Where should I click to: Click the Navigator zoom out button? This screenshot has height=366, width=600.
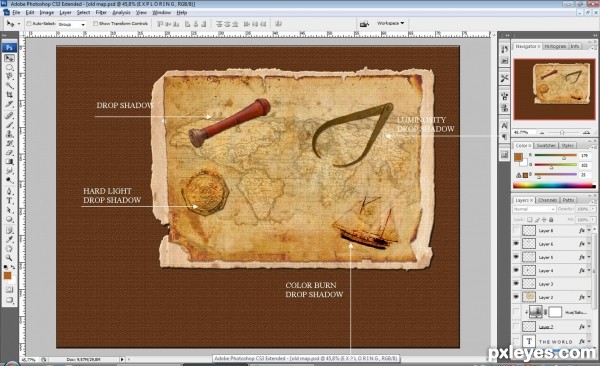542,132
